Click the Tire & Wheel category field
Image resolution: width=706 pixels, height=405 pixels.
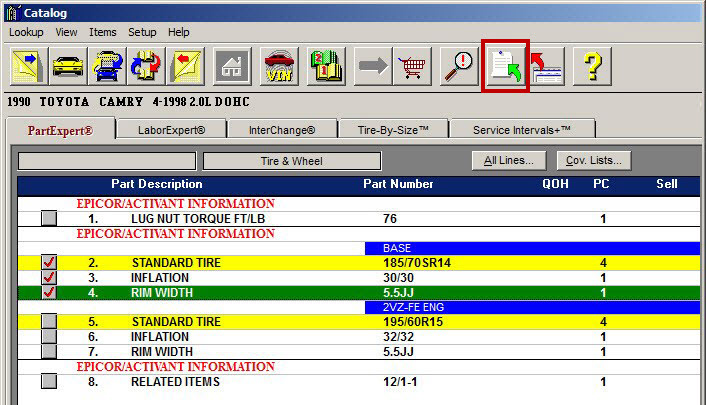(292, 161)
